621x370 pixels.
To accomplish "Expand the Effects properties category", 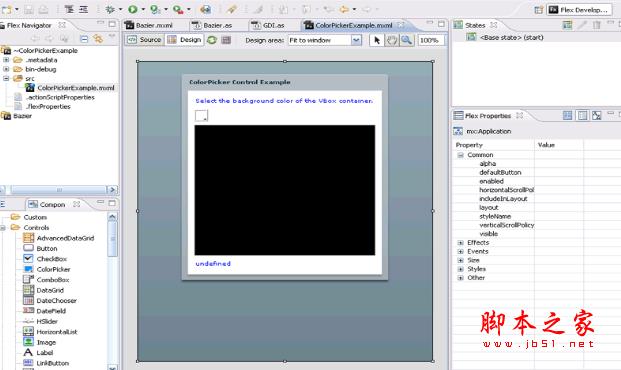I will coord(461,242).
